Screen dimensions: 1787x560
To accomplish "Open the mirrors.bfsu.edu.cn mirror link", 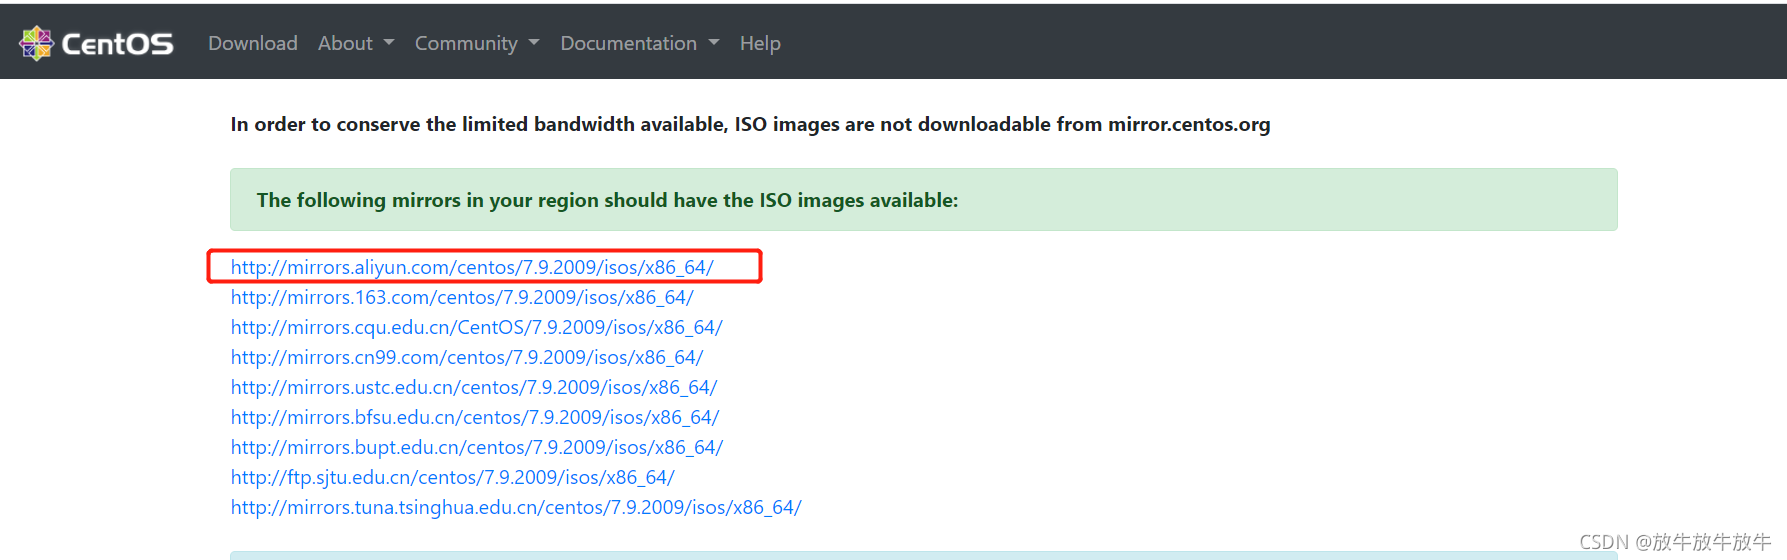I will [475, 417].
